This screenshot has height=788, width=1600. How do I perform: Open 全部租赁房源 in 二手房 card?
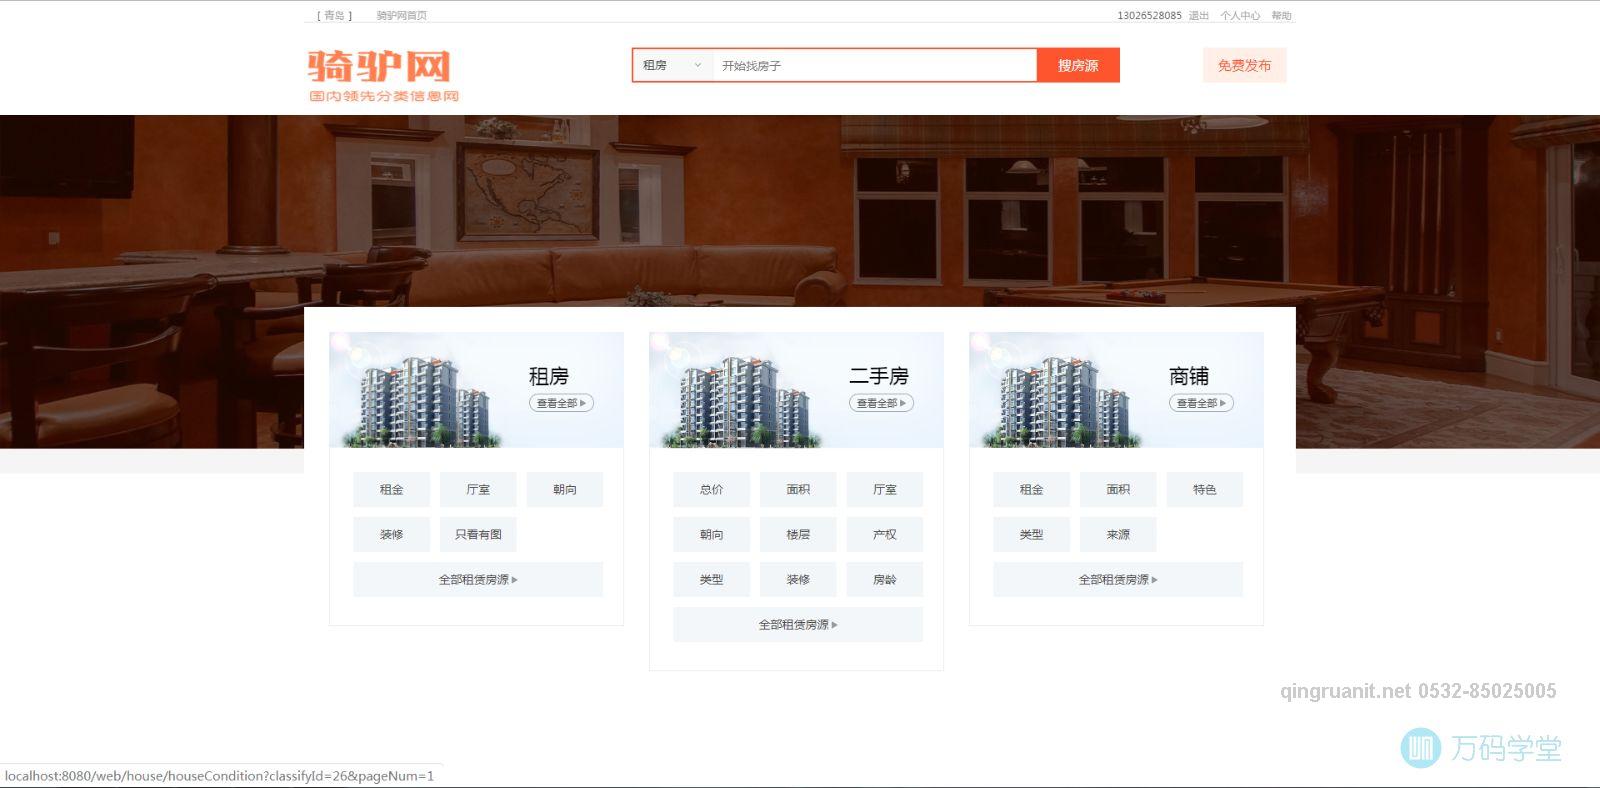(x=798, y=624)
